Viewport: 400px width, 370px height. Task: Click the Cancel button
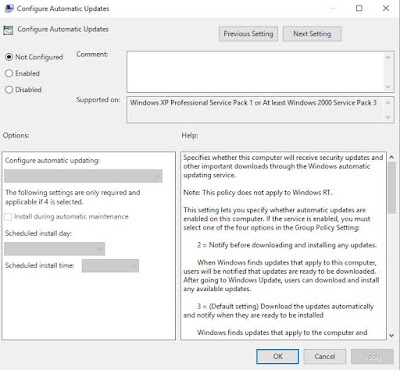[325, 356]
